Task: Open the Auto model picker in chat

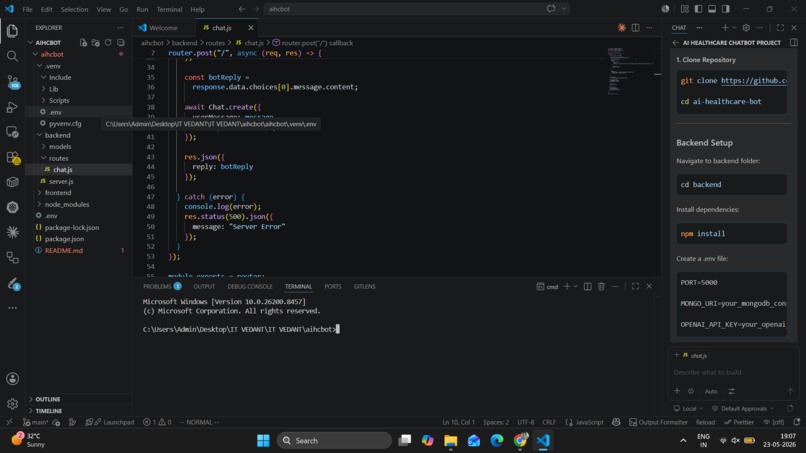Action: coord(711,391)
